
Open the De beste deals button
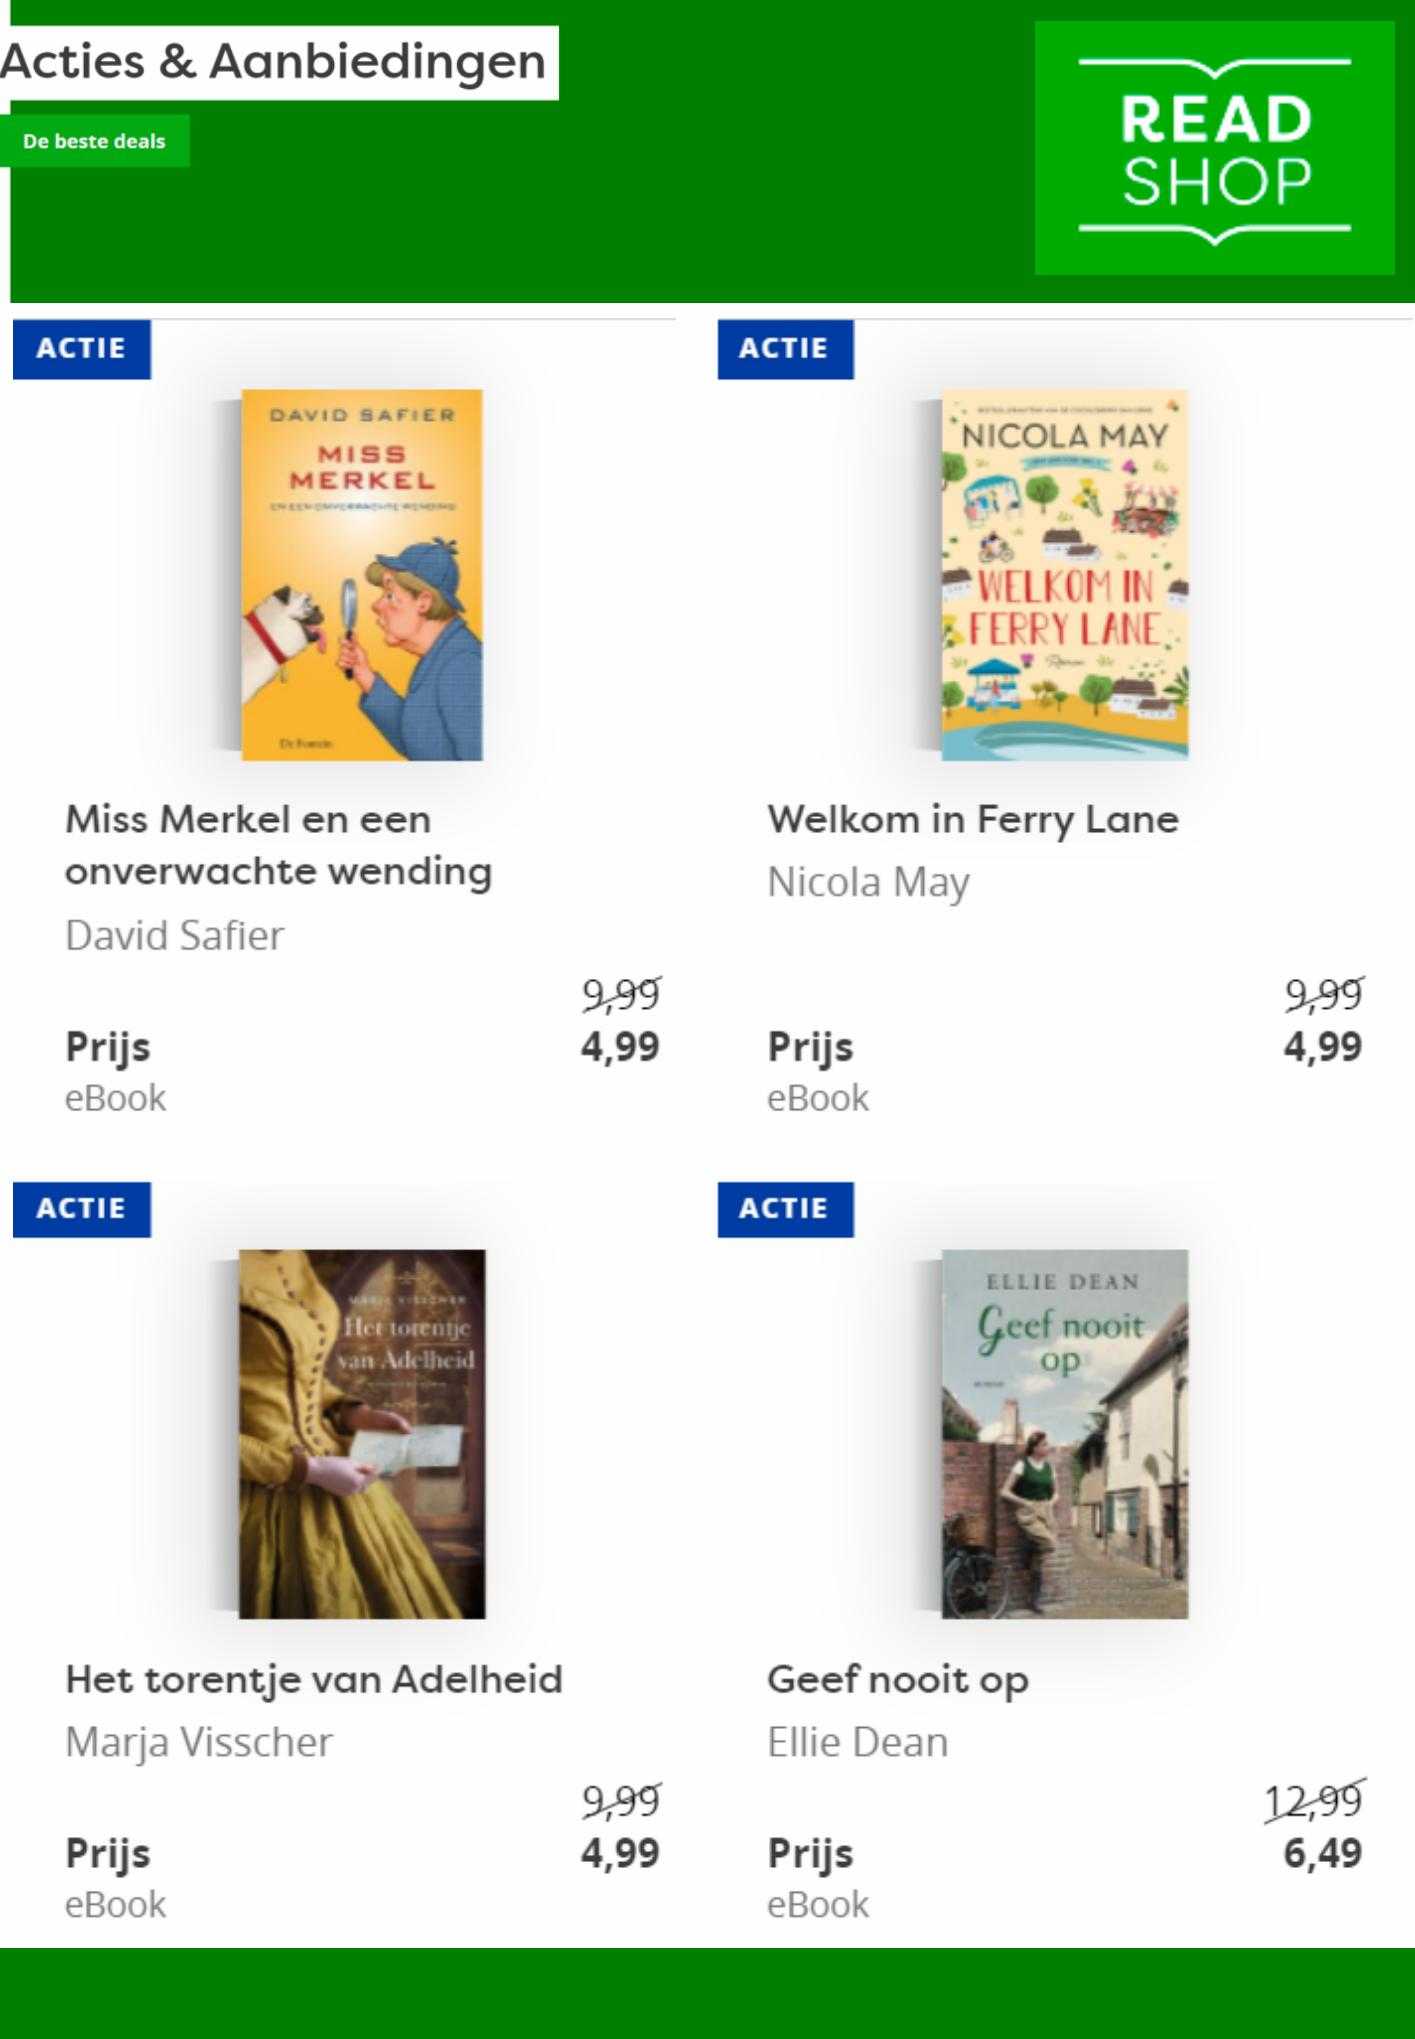[x=94, y=141]
